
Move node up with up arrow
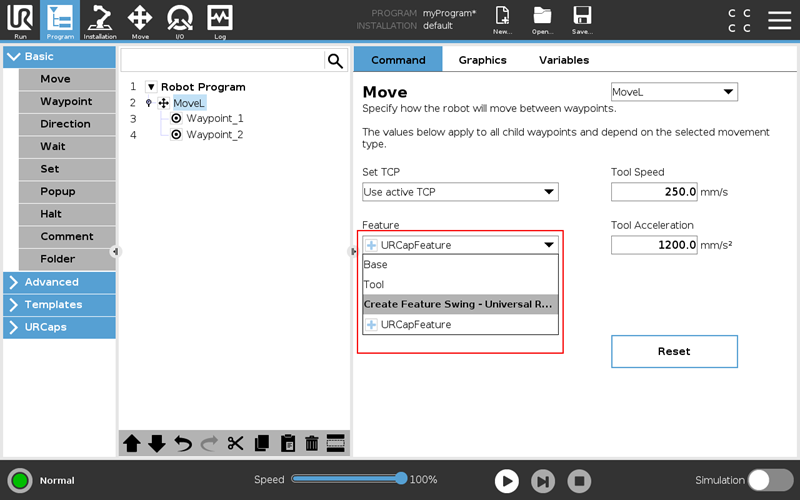tap(132, 443)
